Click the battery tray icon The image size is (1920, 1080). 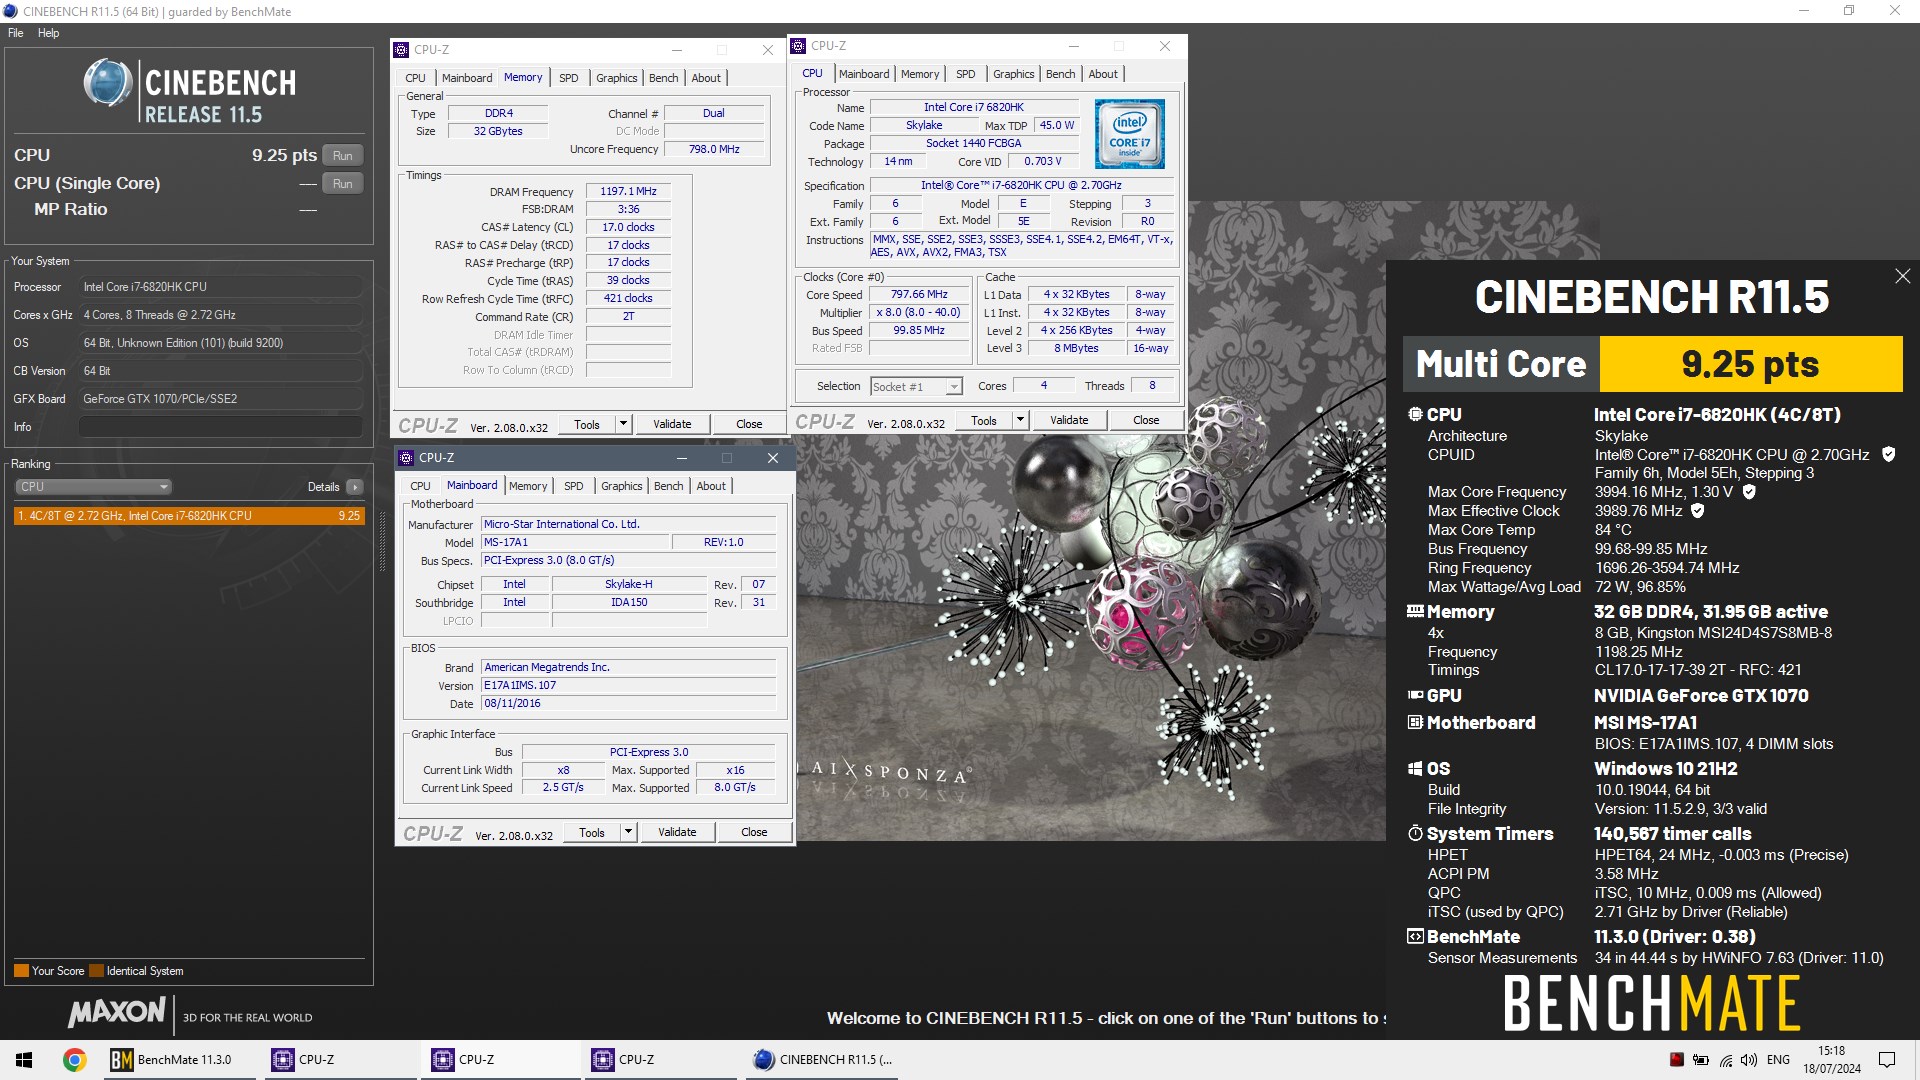pos(1700,1060)
